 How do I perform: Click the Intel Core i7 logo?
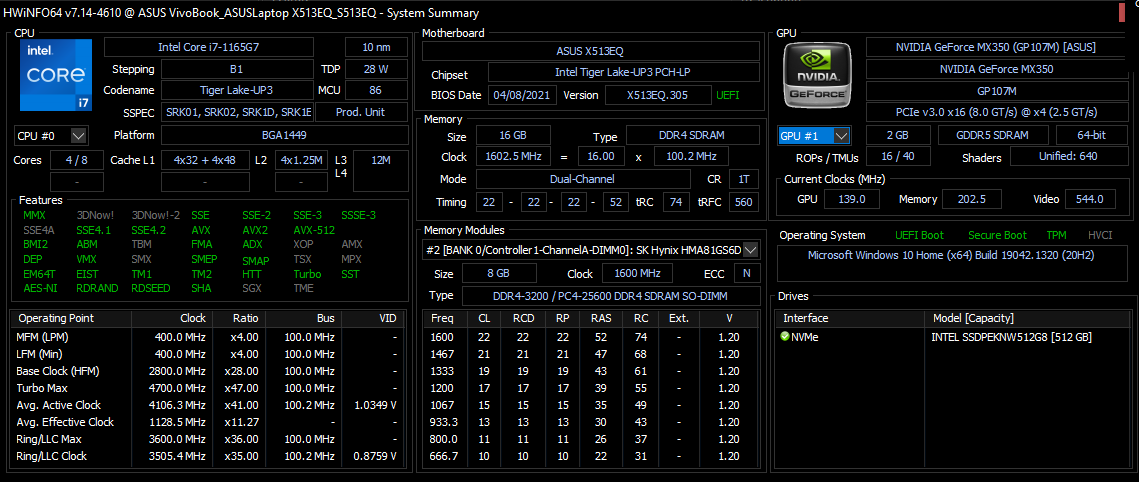pos(56,75)
